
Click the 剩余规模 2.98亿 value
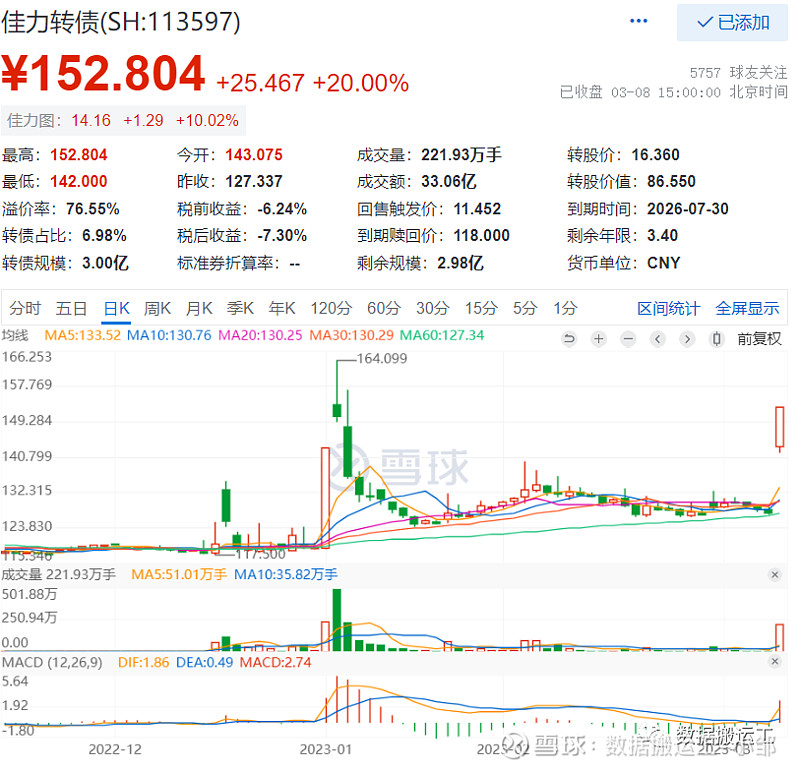tap(460, 263)
